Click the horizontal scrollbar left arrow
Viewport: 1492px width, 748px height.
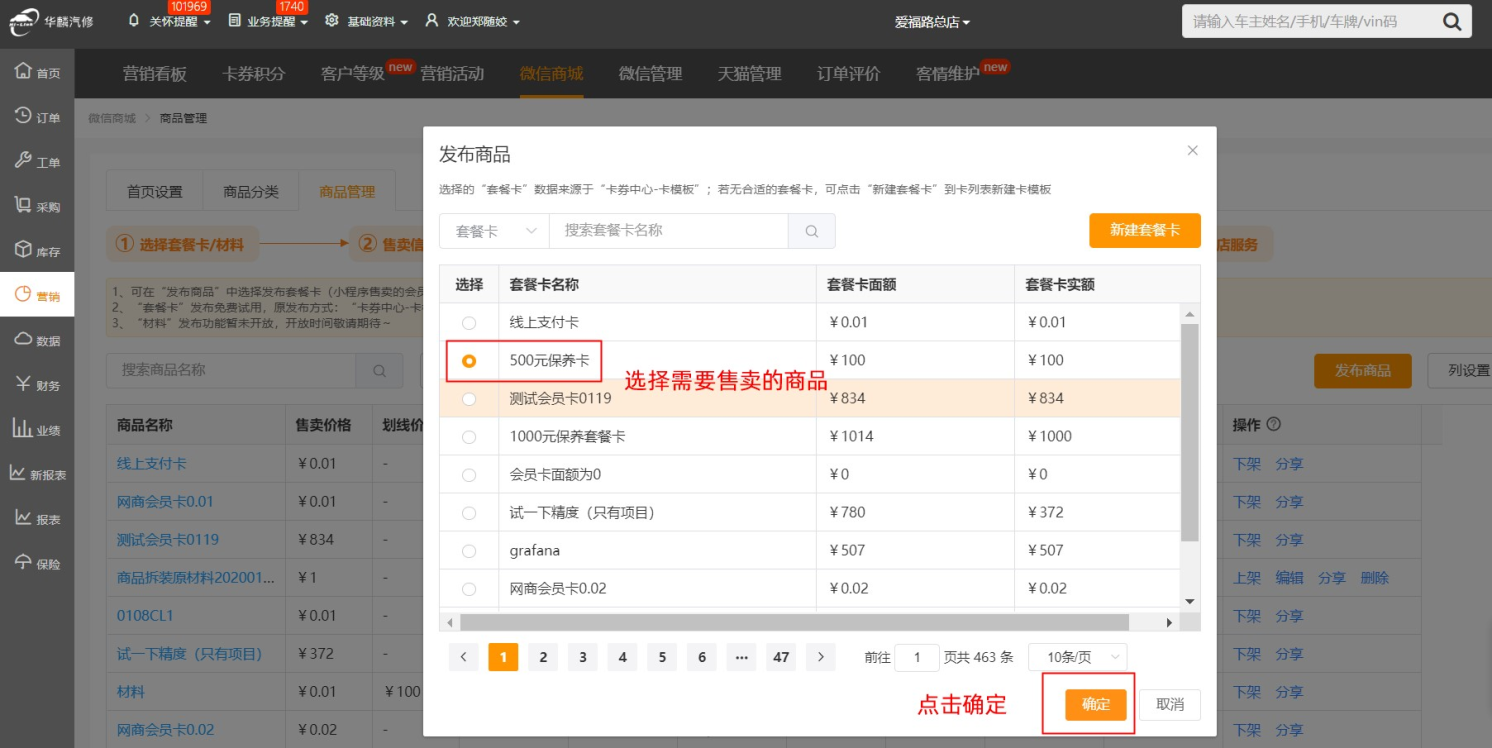tap(450, 622)
